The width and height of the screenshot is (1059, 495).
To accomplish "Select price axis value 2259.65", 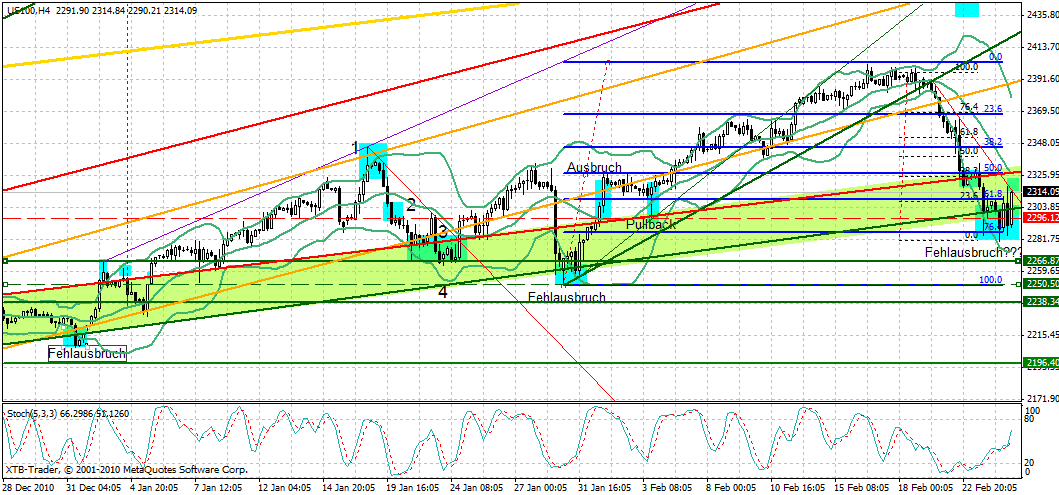I will tap(1041, 270).
